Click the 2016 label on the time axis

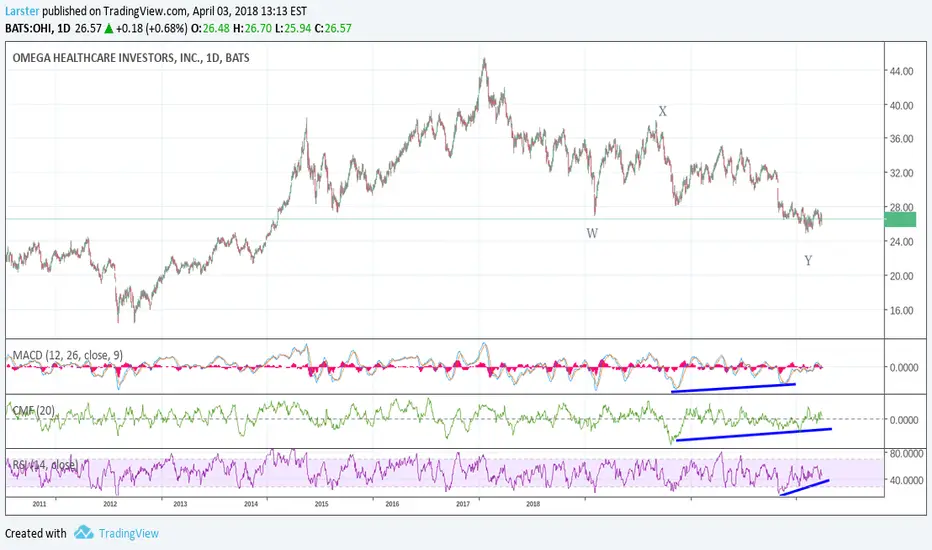(x=392, y=504)
